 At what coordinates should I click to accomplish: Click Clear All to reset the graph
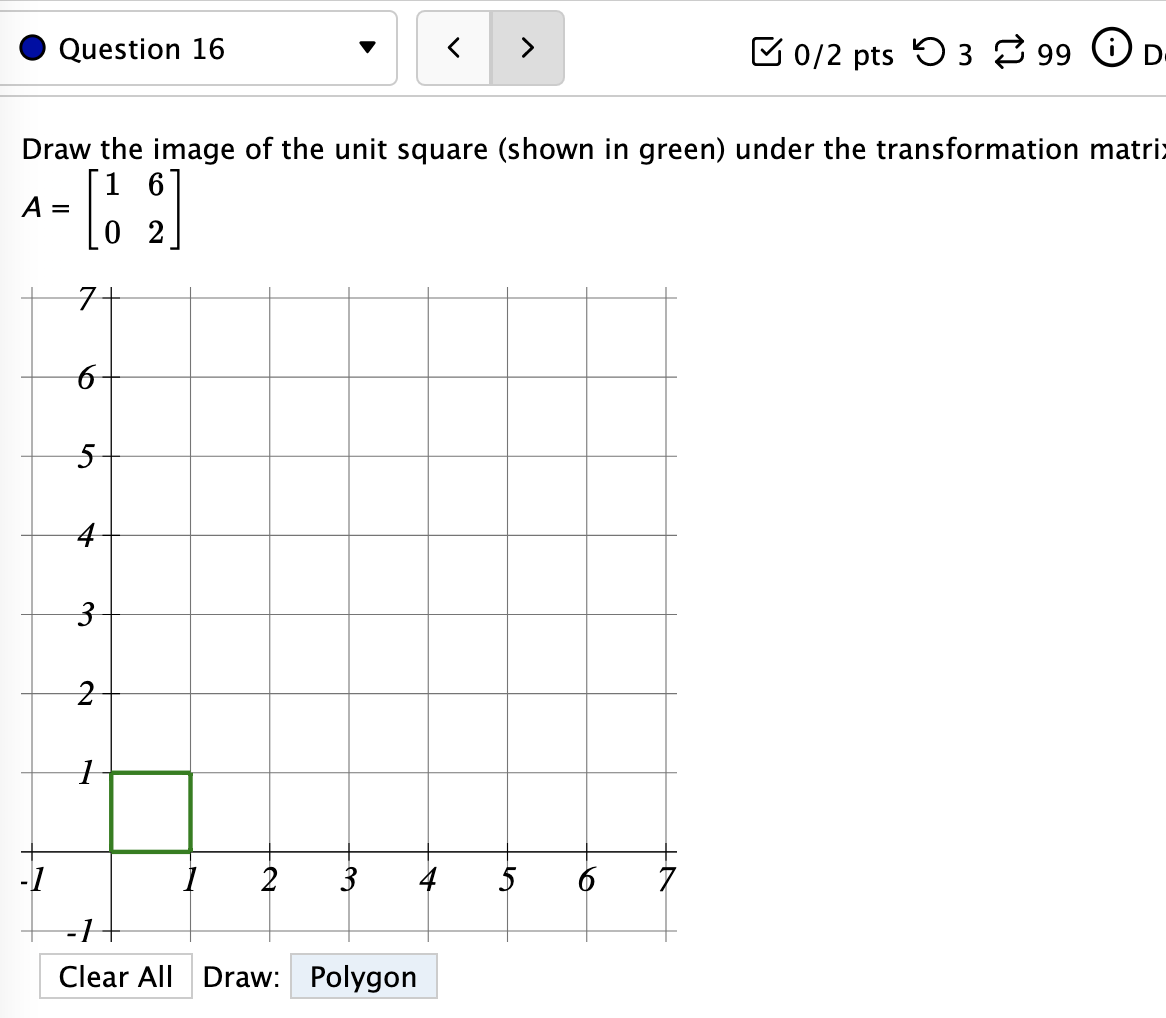tap(115, 976)
